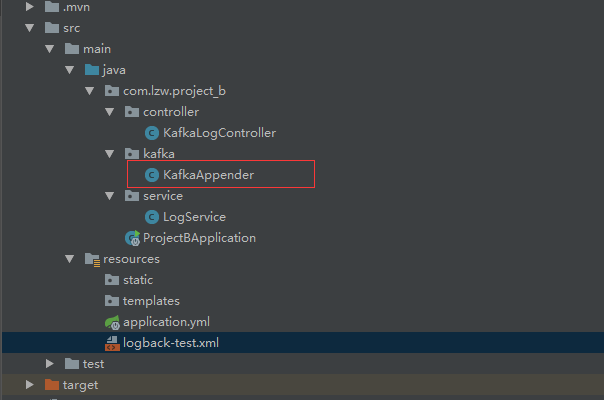Select the kafka package name
Screen dimensions: 604x400
tap(159, 154)
